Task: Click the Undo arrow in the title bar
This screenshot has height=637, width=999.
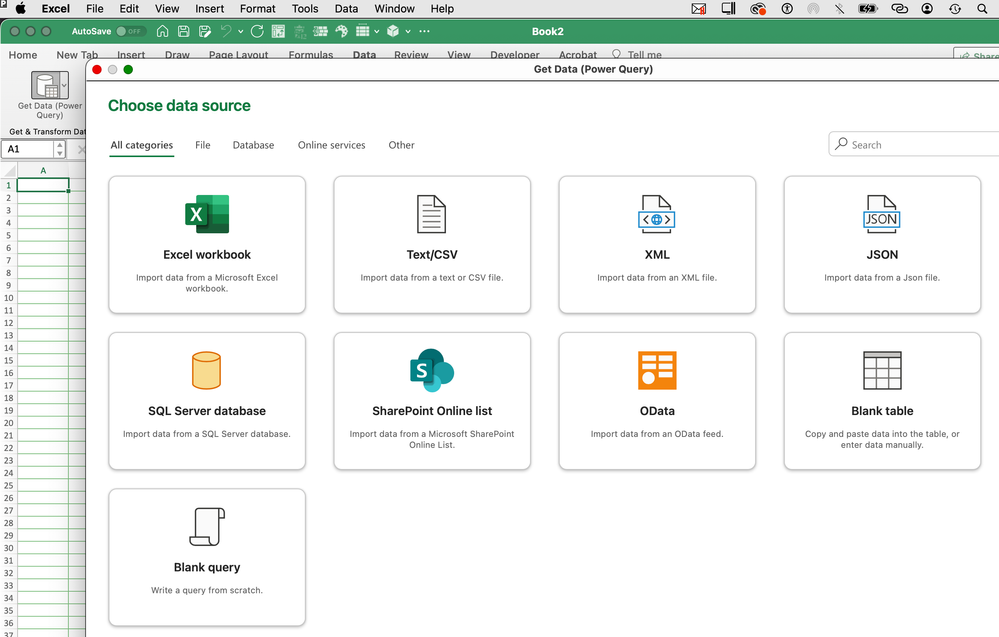Action: point(226,31)
